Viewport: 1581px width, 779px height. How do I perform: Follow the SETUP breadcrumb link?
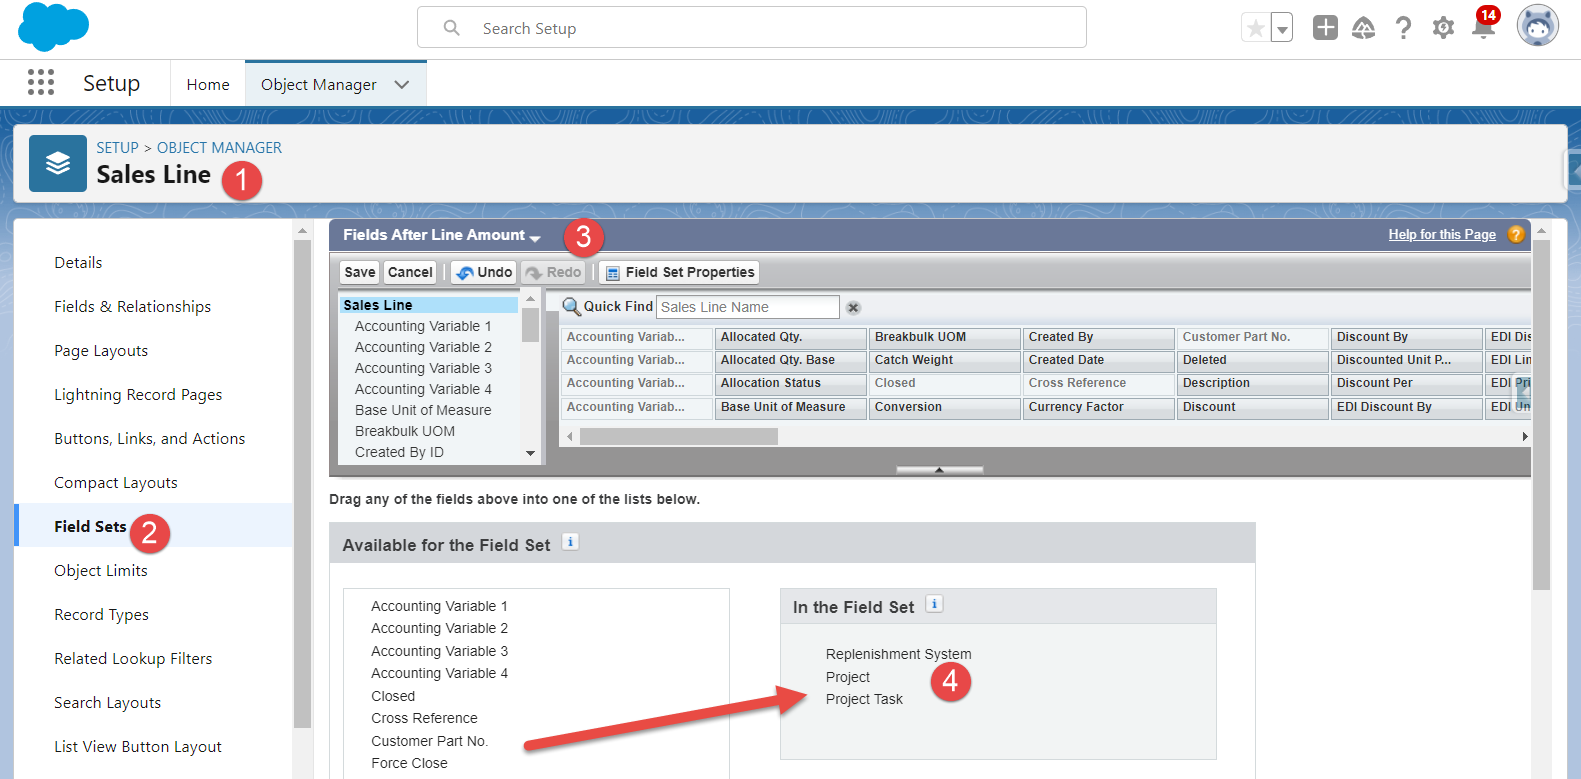click(x=117, y=148)
